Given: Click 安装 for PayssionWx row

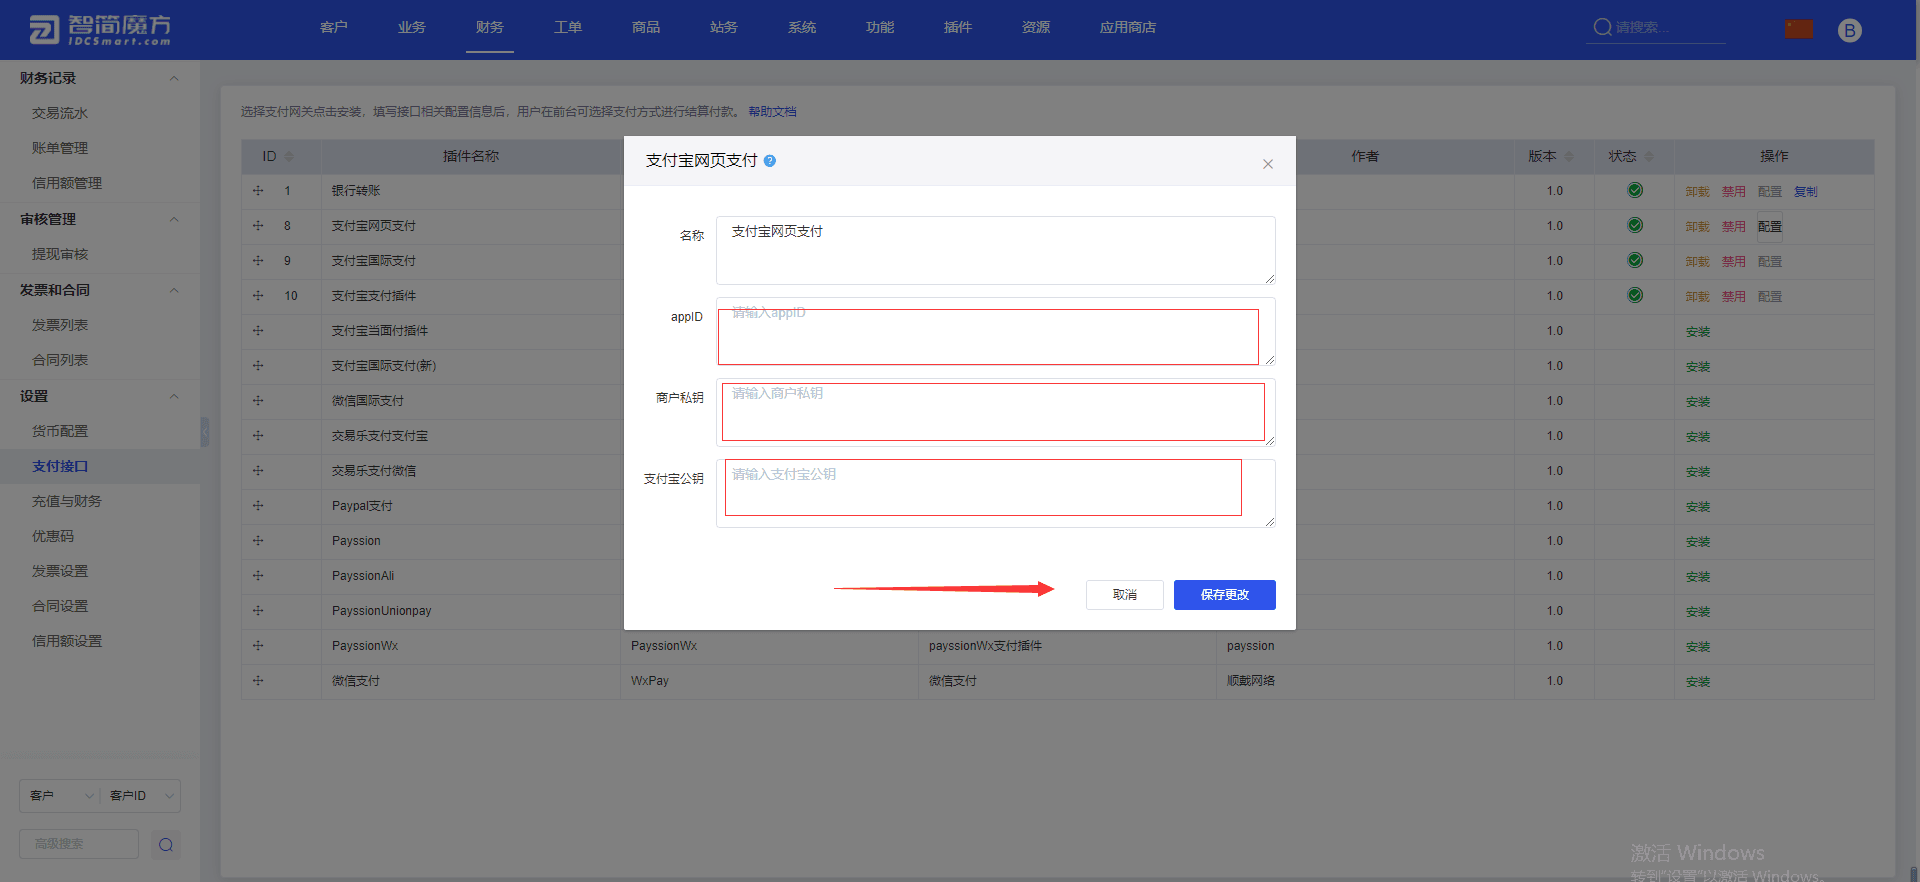Looking at the screenshot, I should click(1698, 647).
